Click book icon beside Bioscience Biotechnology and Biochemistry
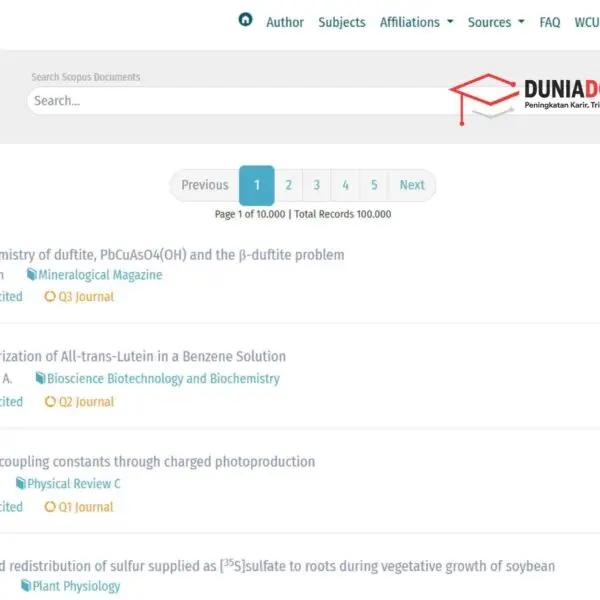The width and height of the screenshot is (600, 600). [40, 378]
